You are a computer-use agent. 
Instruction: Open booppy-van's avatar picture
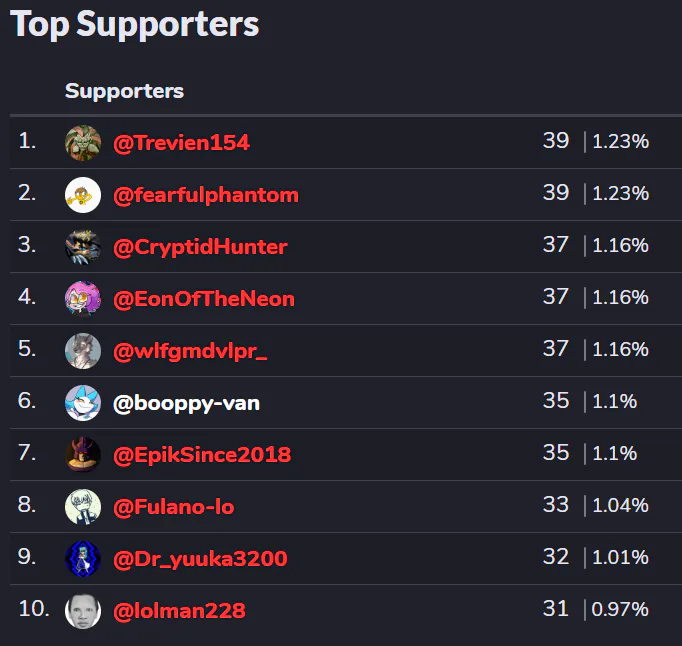(x=83, y=403)
